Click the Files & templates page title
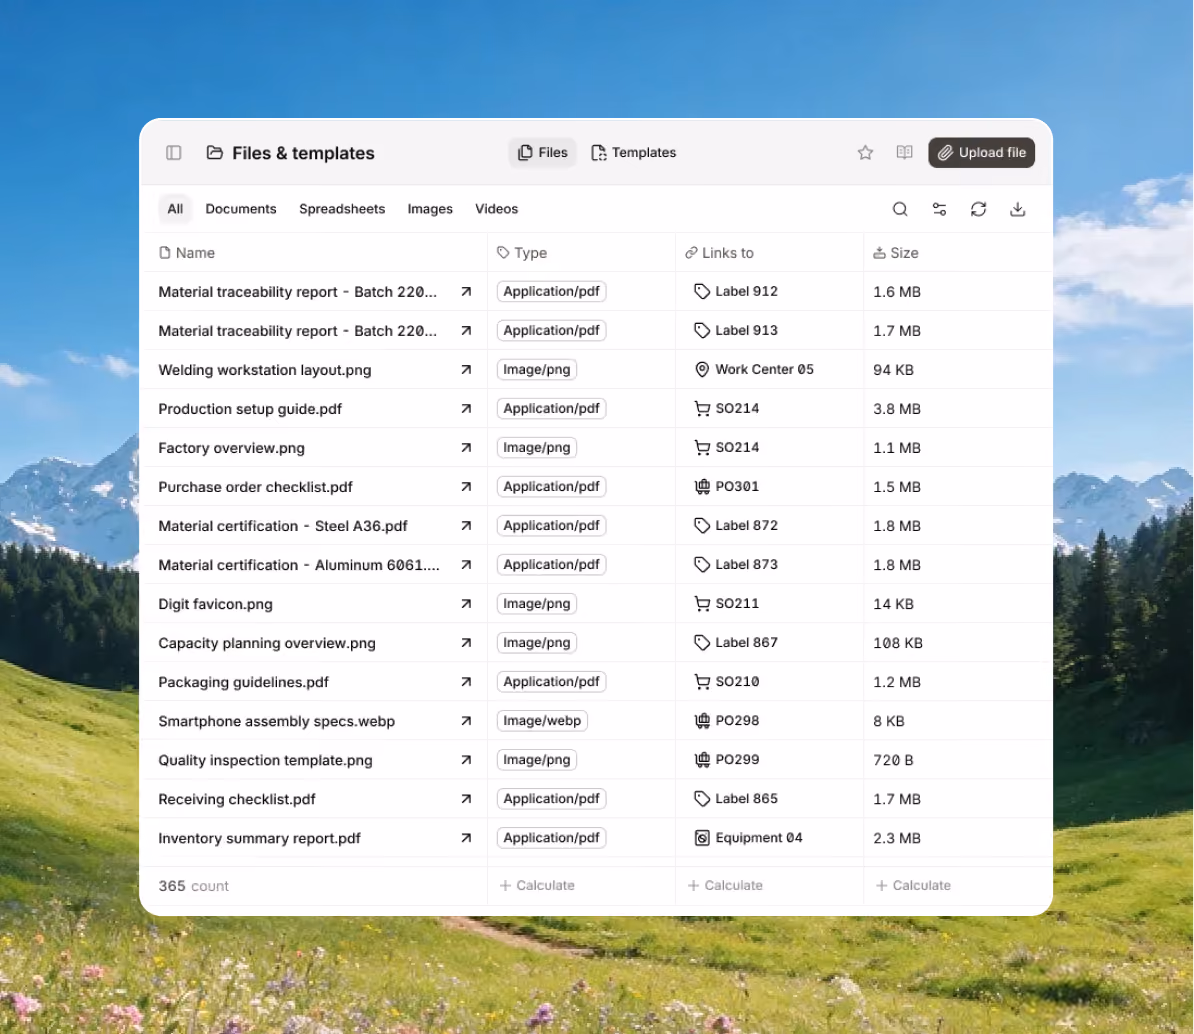 [x=303, y=153]
